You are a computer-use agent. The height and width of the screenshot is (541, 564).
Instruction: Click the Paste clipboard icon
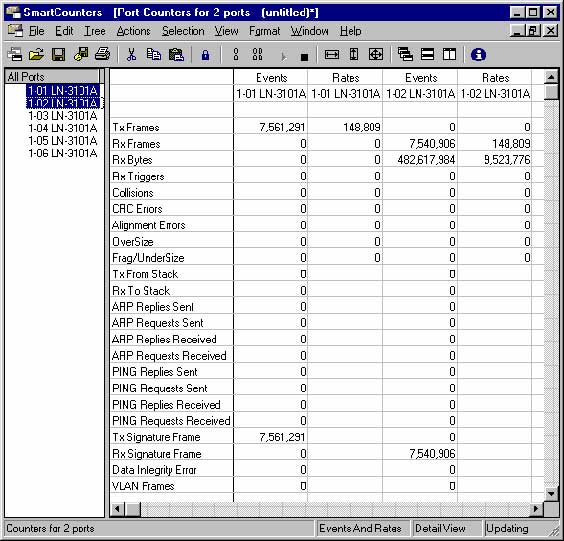tap(176, 55)
